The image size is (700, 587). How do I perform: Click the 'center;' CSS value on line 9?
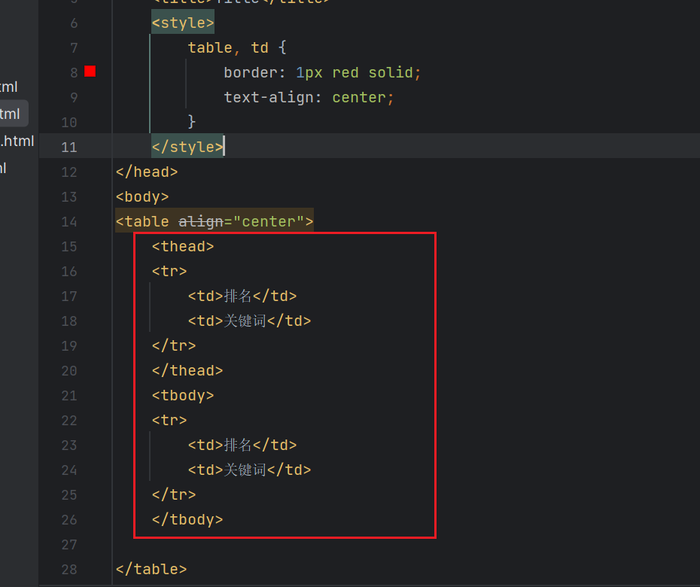click(x=363, y=97)
